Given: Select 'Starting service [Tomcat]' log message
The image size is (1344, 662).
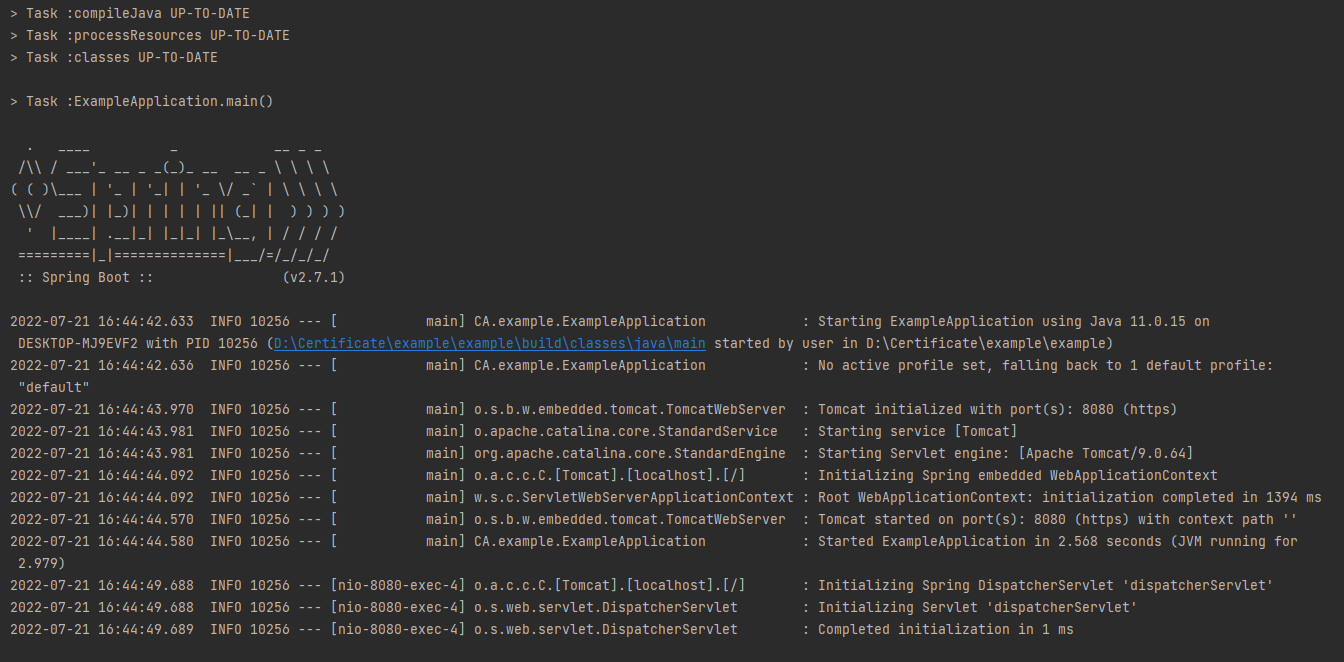Looking at the screenshot, I should [918, 431].
